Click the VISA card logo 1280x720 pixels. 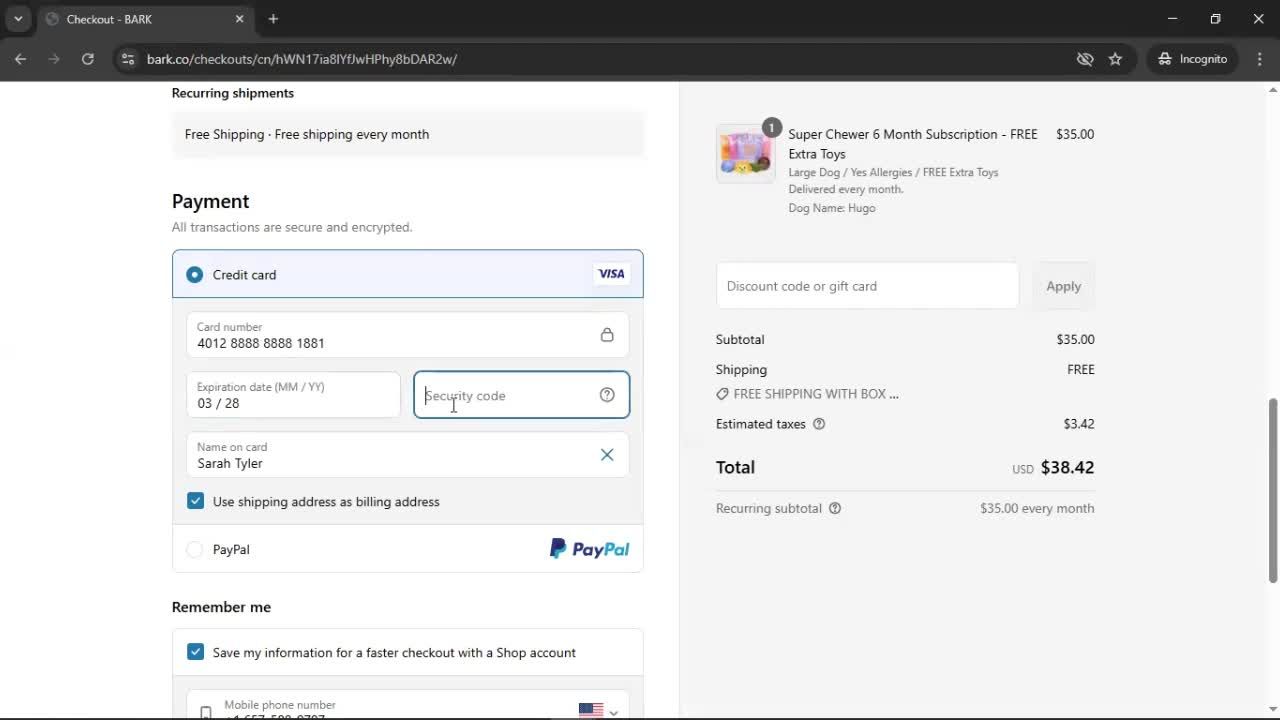611,274
